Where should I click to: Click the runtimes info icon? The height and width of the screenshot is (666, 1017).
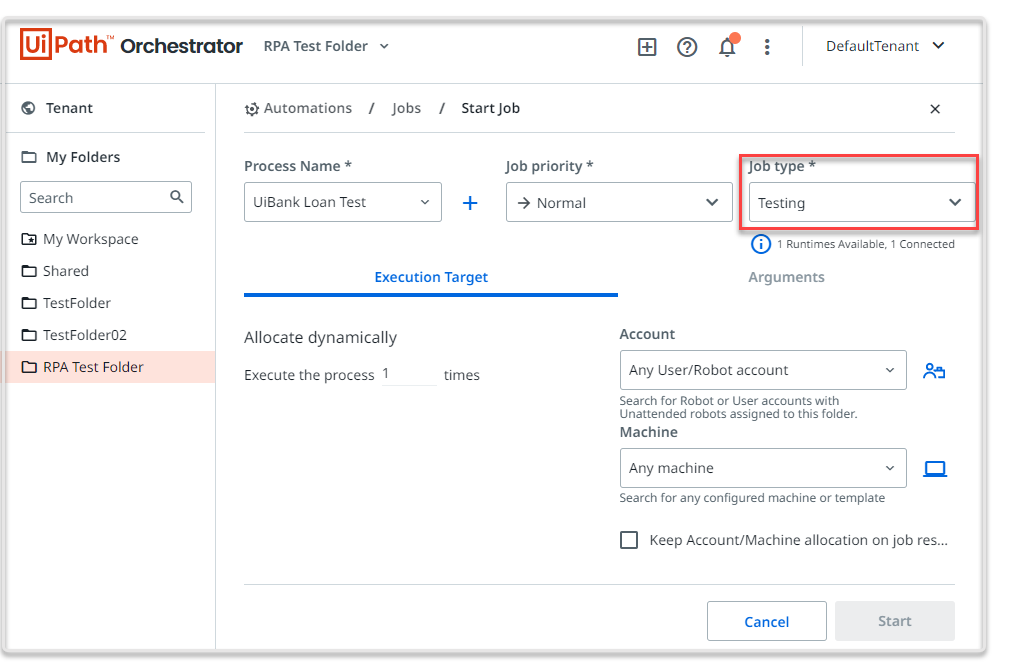(x=761, y=244)
